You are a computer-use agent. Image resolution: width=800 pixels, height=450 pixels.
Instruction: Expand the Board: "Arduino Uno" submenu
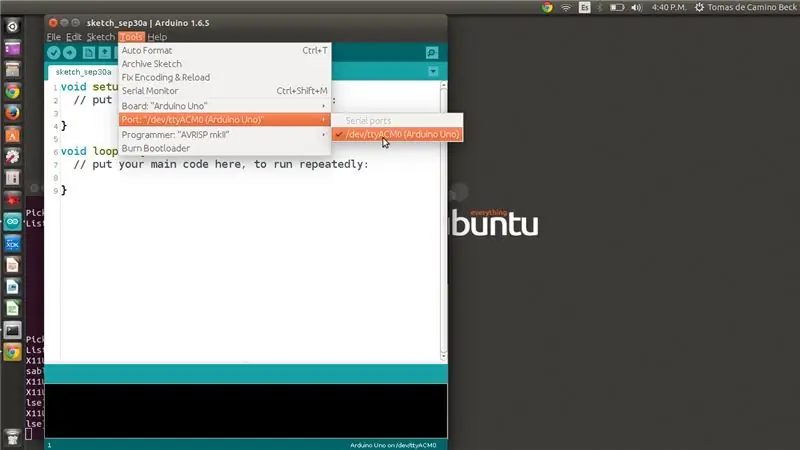coord(224,106)
